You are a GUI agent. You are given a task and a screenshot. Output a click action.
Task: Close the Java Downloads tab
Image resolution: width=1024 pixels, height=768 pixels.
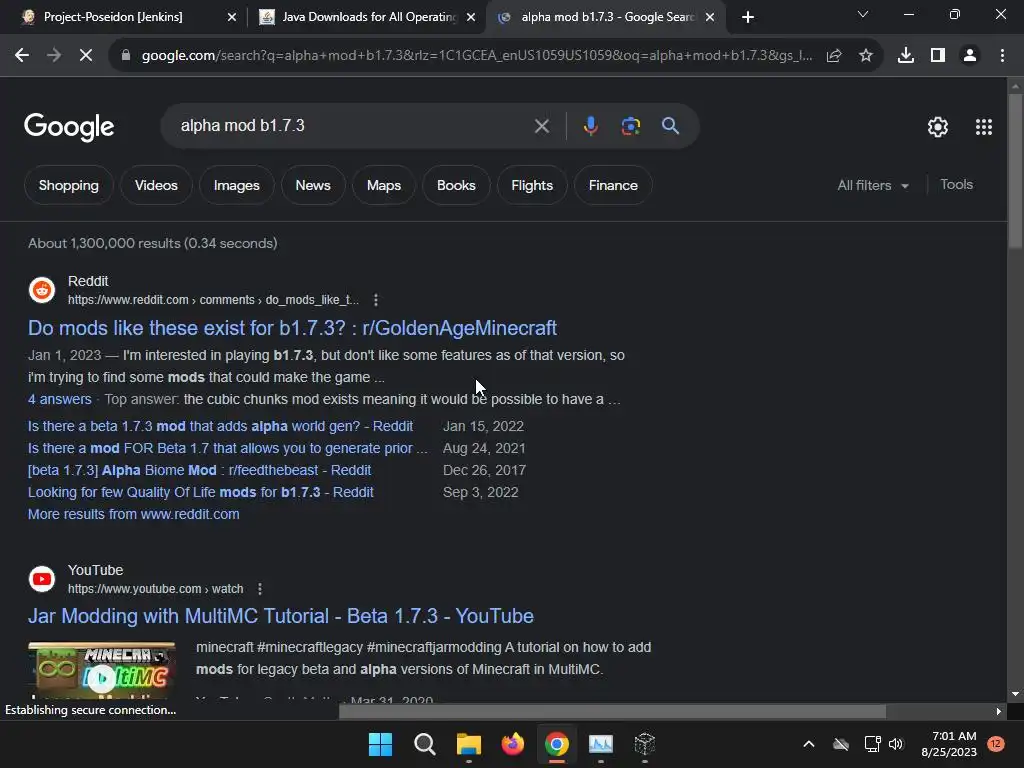pyautogui.click(x=471, y=17)
